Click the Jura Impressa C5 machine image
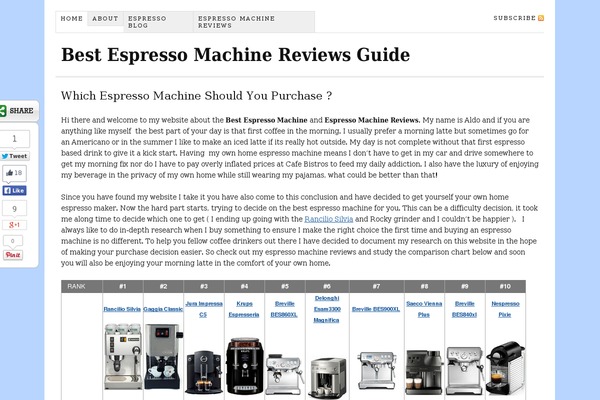600x400 pixels. pos(204,372)
